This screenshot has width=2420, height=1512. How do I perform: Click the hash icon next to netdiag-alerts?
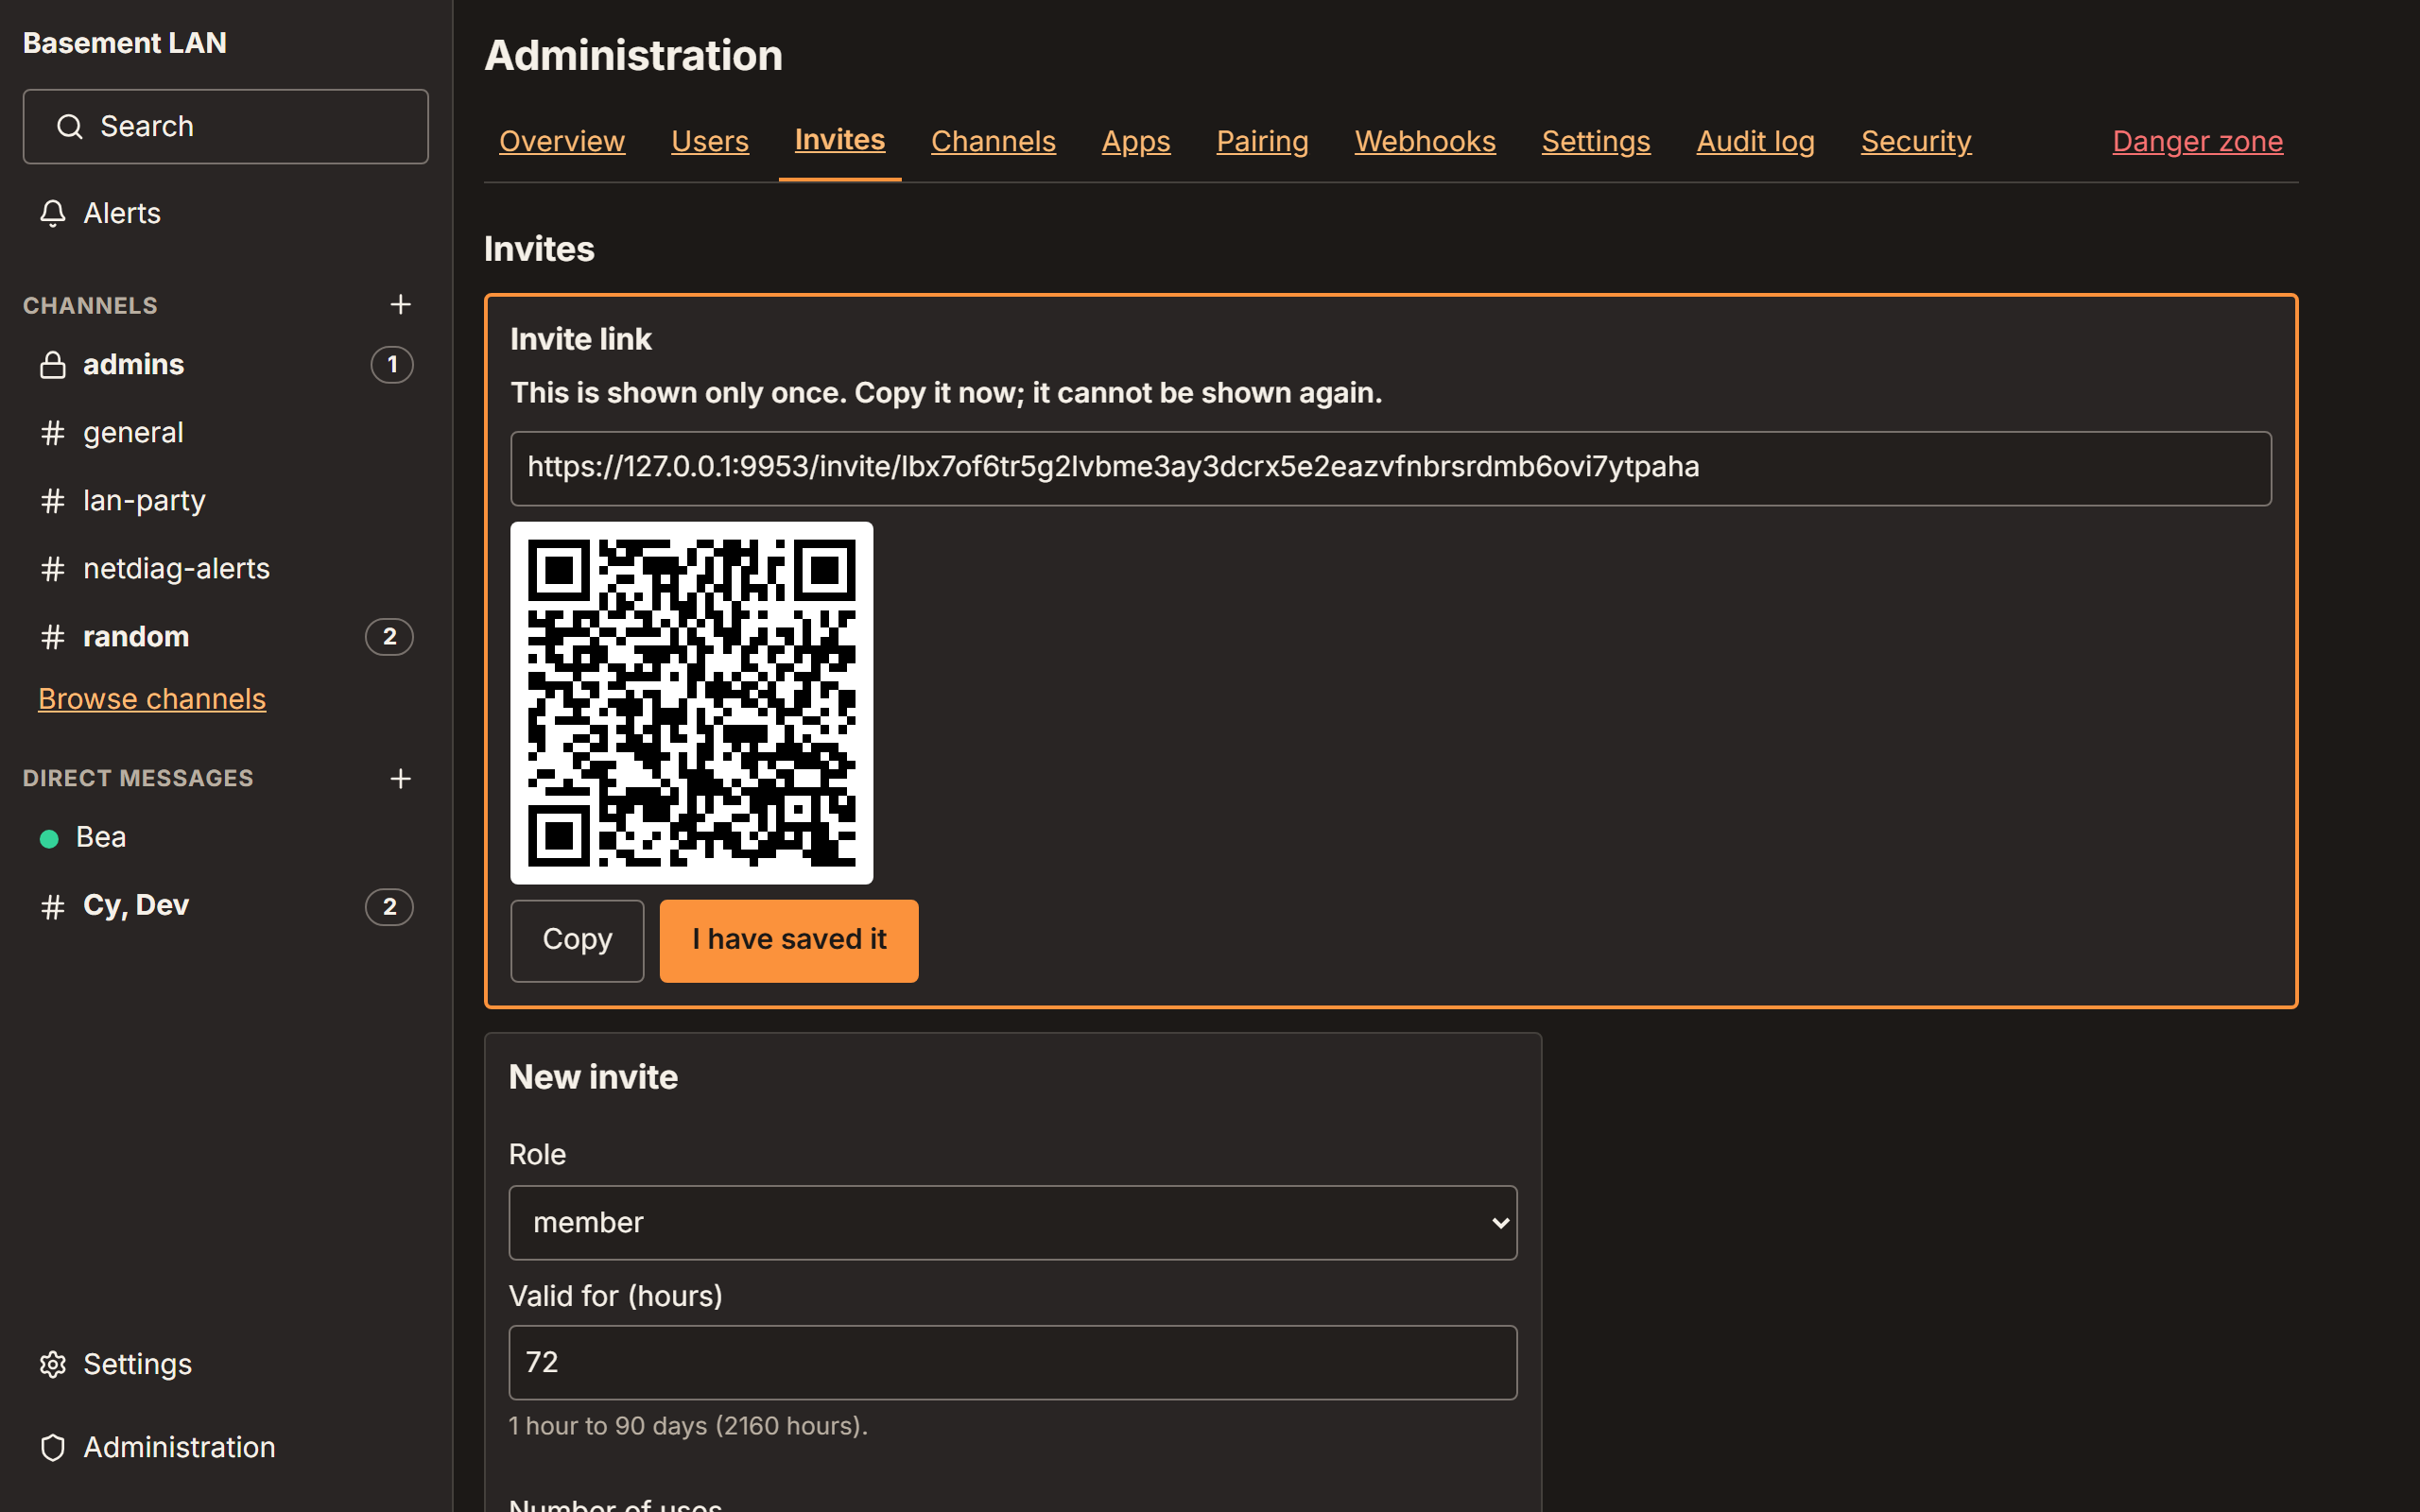click(x=53, y=569)
